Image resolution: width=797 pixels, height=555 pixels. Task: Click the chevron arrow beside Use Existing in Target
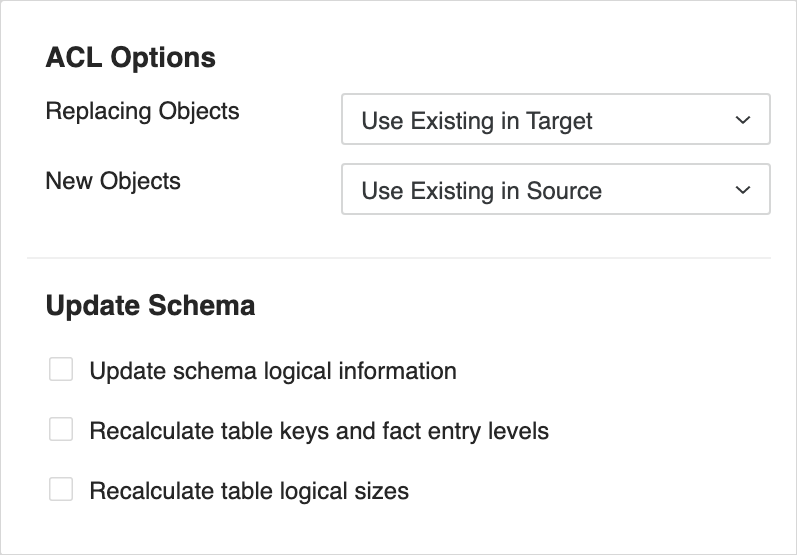pos(742,120)
